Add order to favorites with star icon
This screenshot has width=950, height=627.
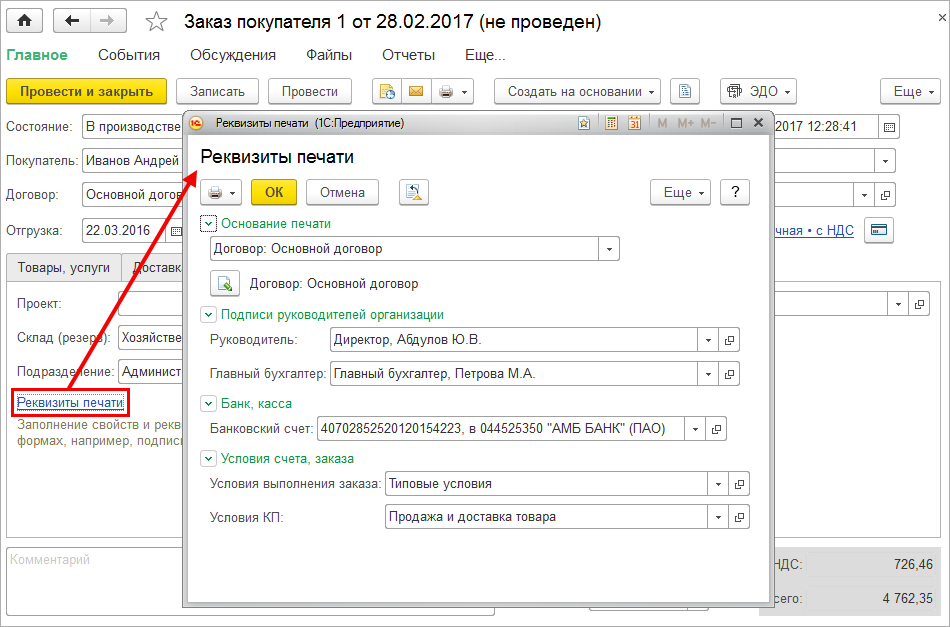(156, 22)
